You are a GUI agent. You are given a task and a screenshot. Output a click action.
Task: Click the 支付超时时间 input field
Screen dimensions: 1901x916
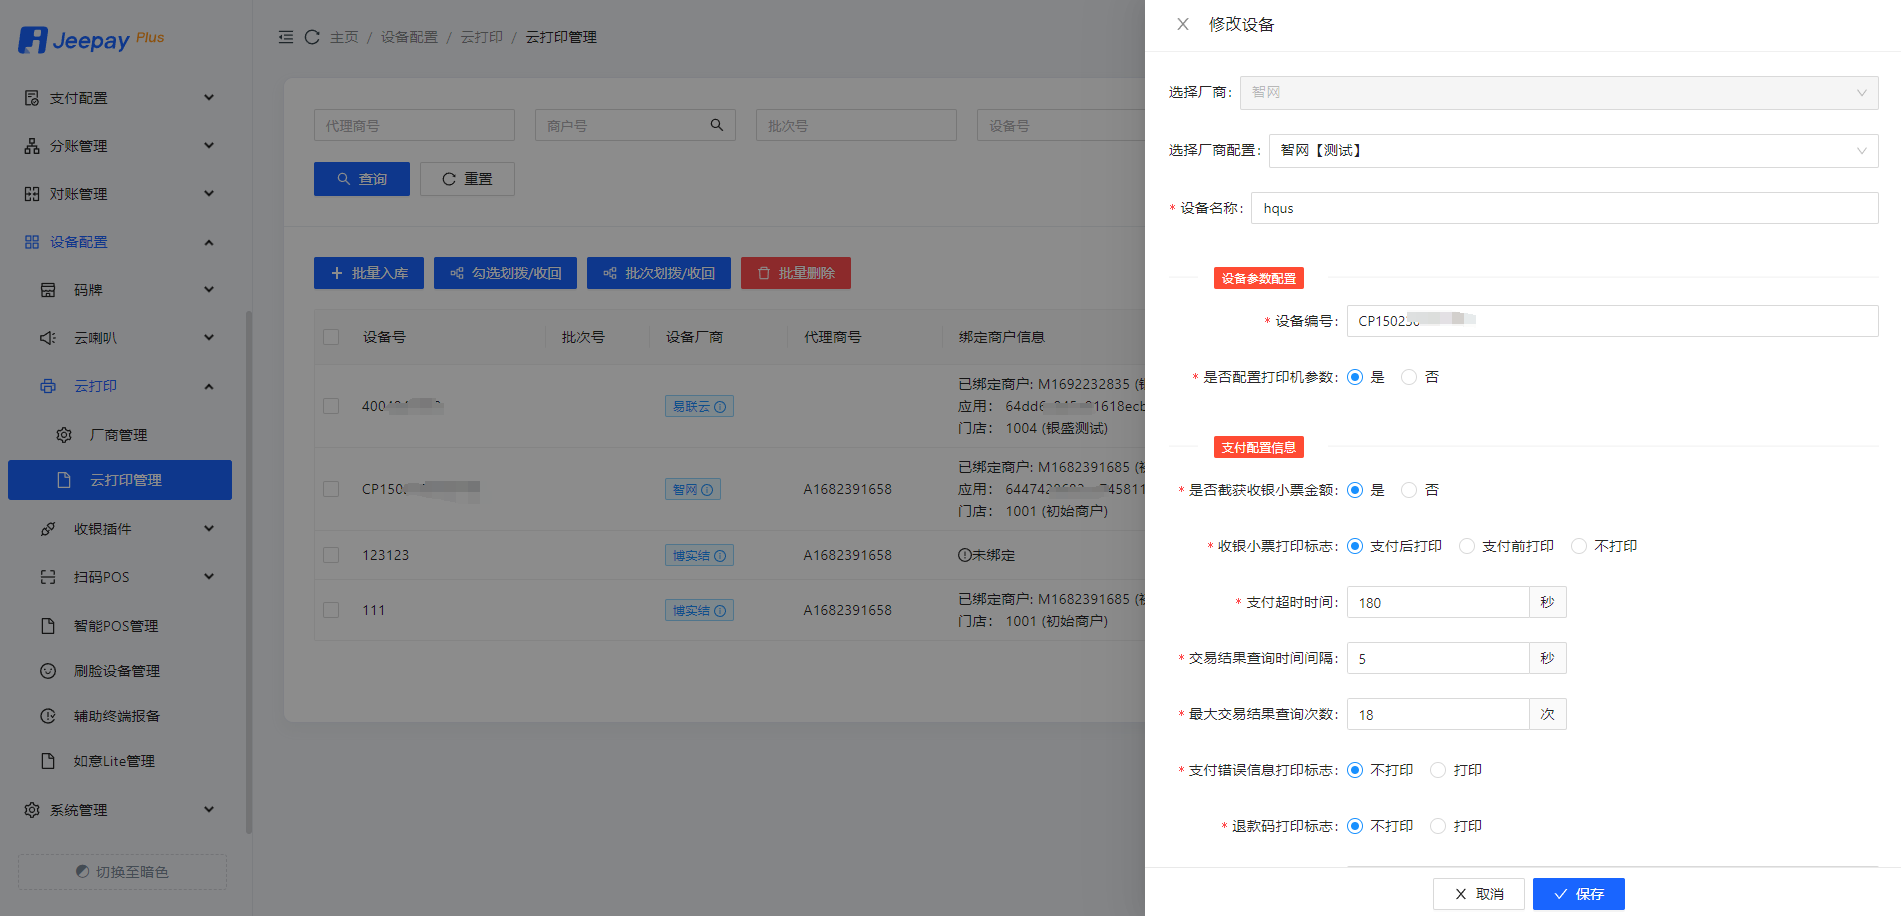[1437, 603]
